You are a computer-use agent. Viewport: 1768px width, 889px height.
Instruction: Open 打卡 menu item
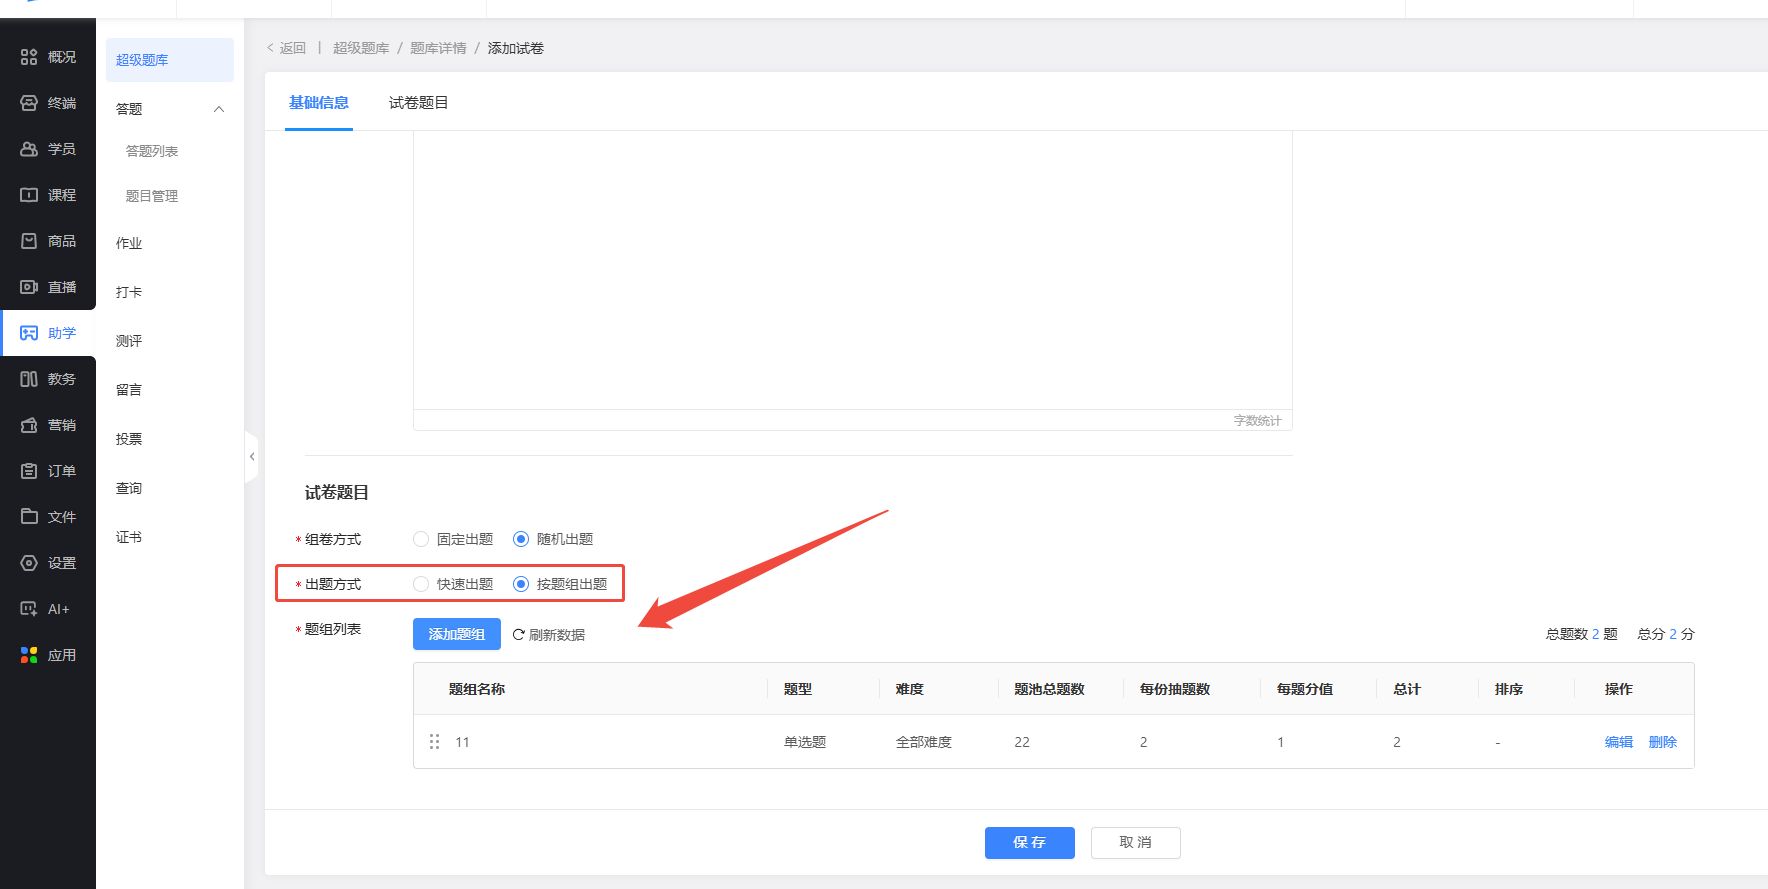(129, 292)
